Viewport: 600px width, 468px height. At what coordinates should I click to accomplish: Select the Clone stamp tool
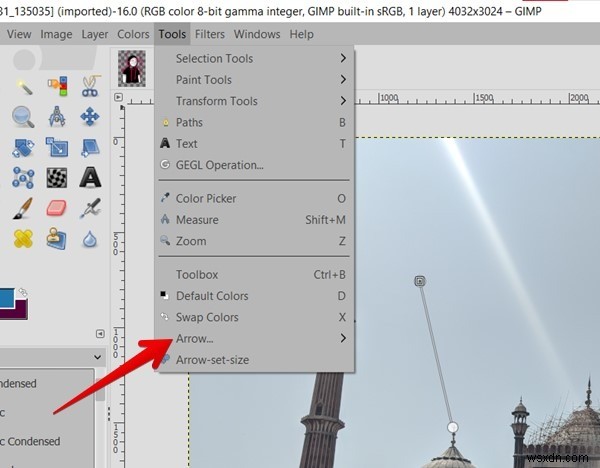point(57,239)
